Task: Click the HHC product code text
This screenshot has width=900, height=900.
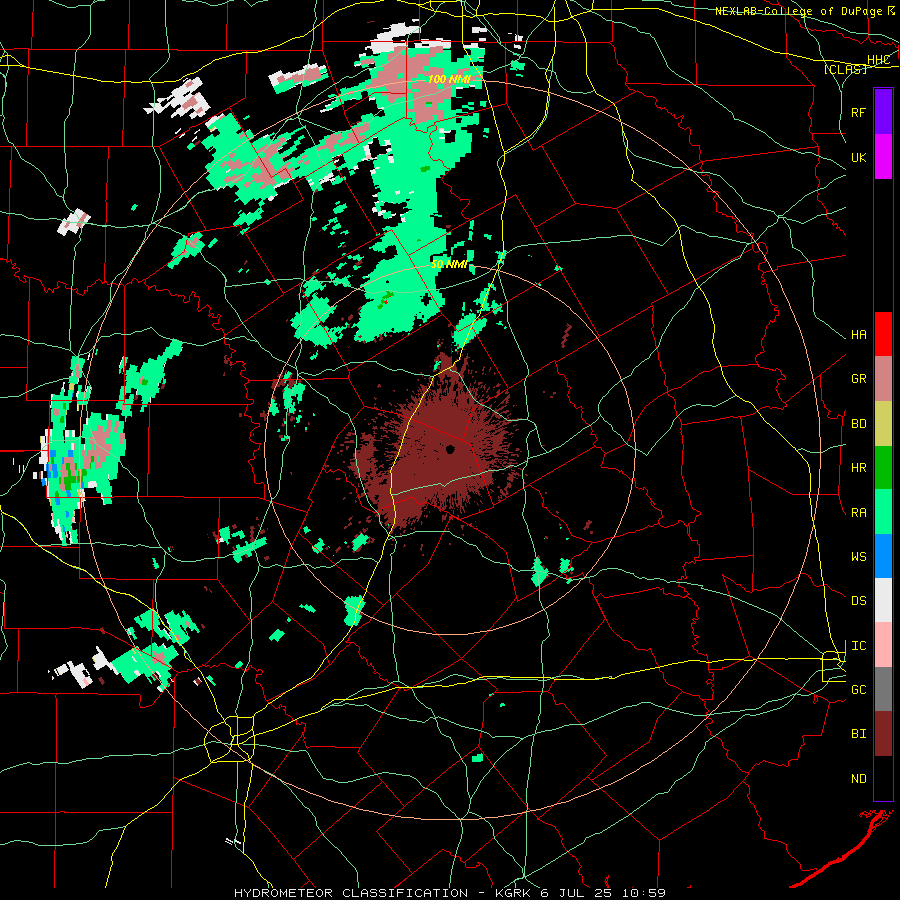Action: point(878,60)
